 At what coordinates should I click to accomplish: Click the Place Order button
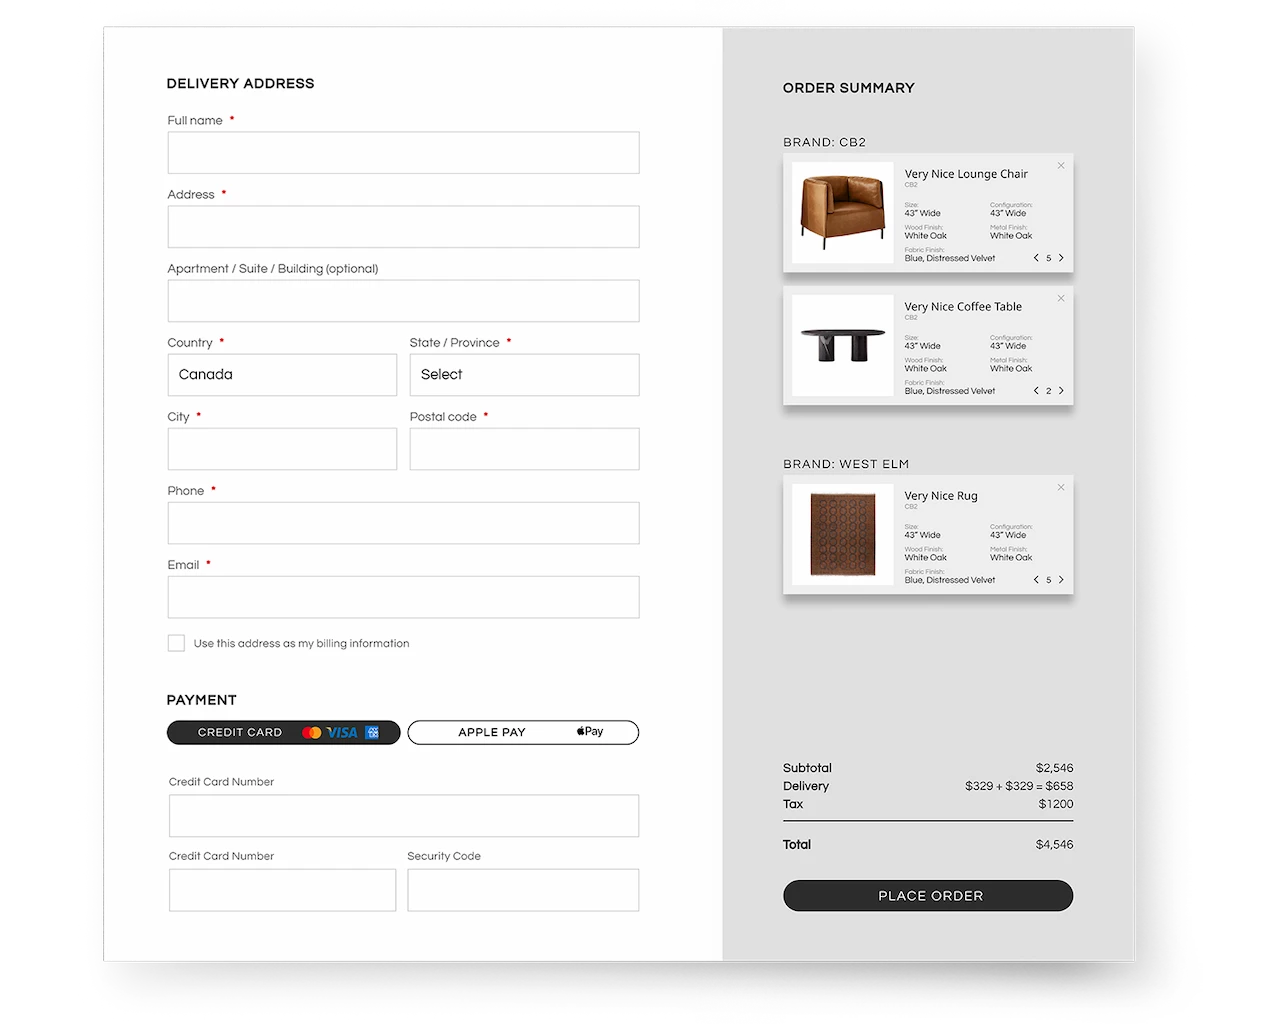tap(928, 896)
